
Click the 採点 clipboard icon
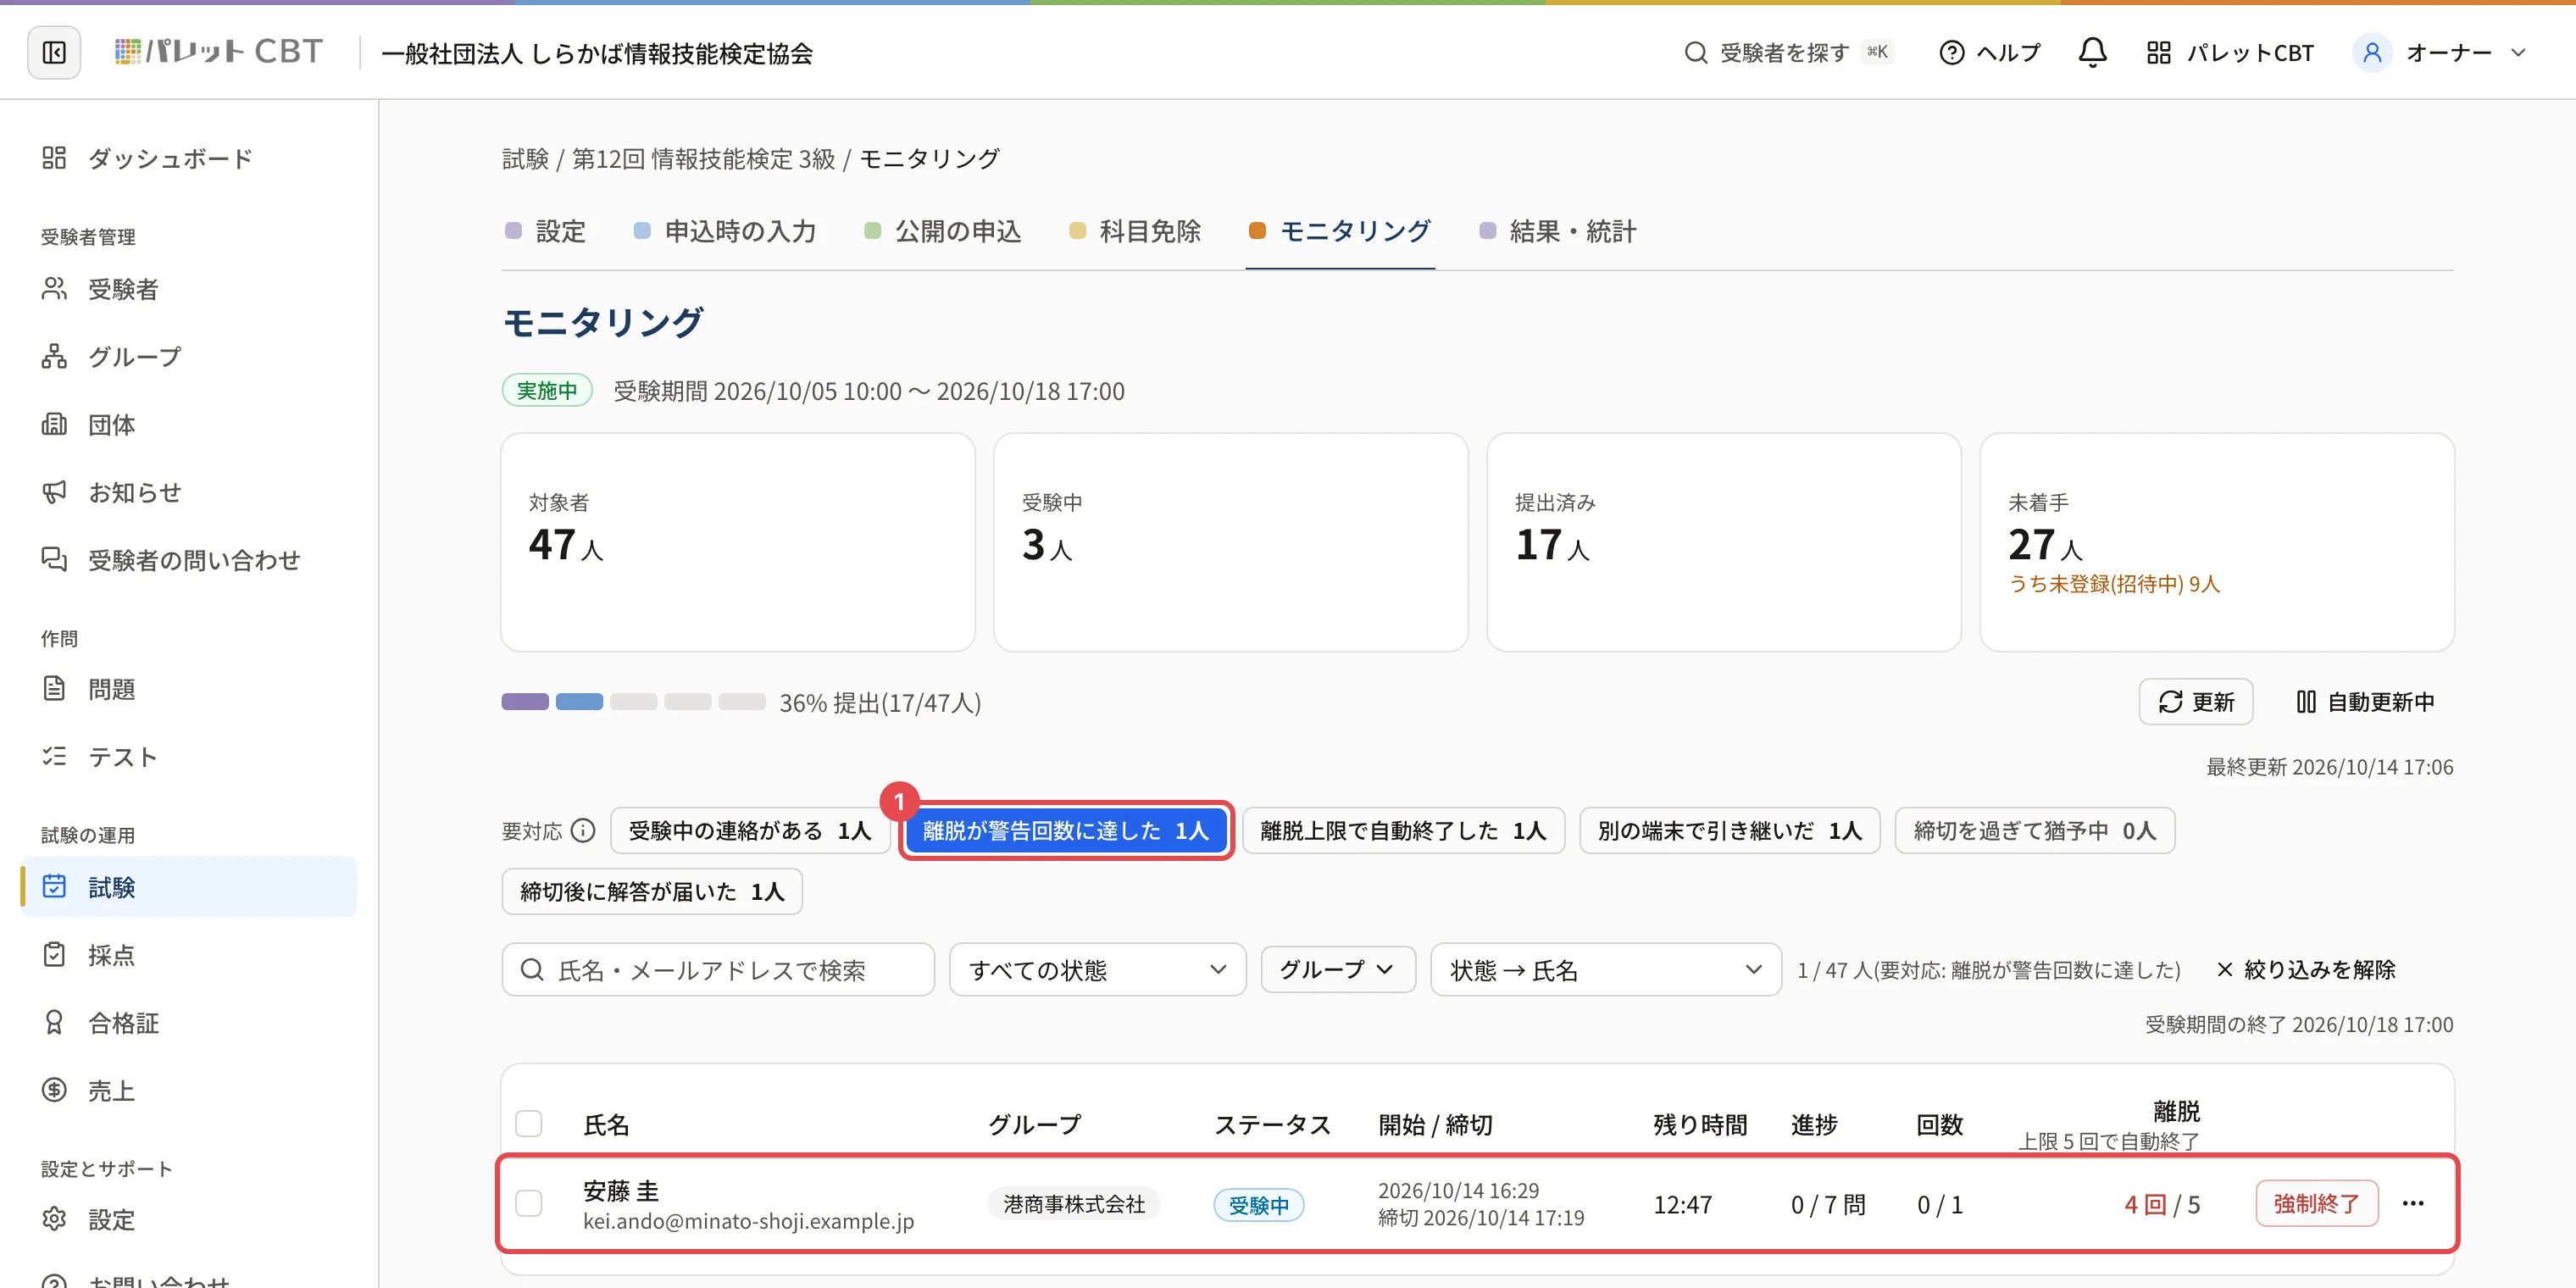point(54,954)
